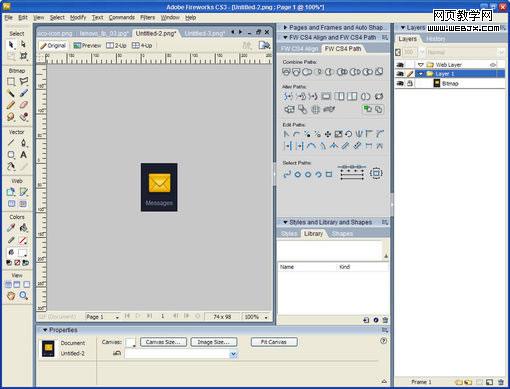Select the Text tool
Screen dimensions: 510x389
point(23,155)
